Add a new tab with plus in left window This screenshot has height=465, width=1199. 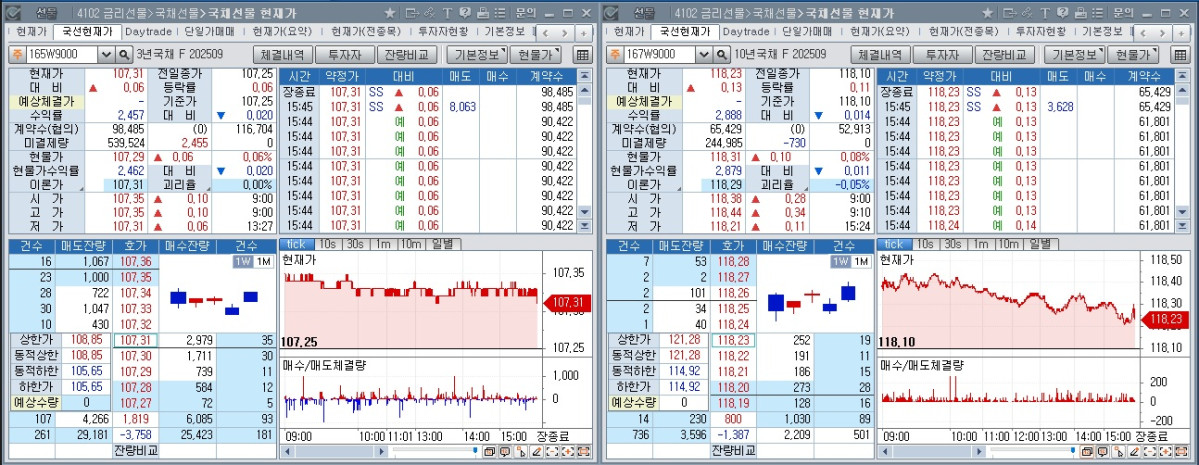(583, 33)
